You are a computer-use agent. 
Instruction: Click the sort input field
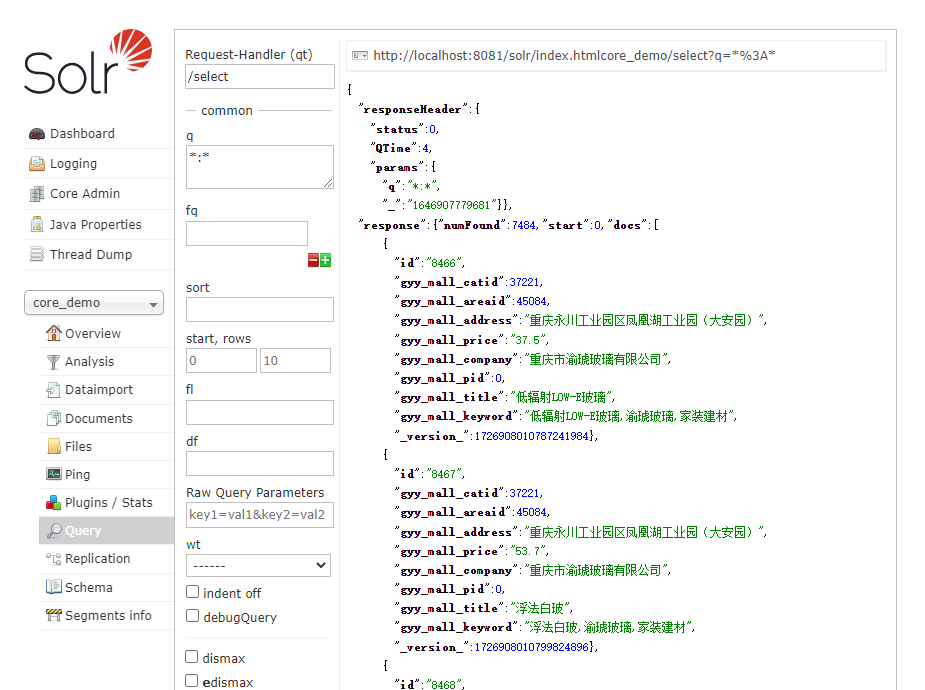click(260, 310)
